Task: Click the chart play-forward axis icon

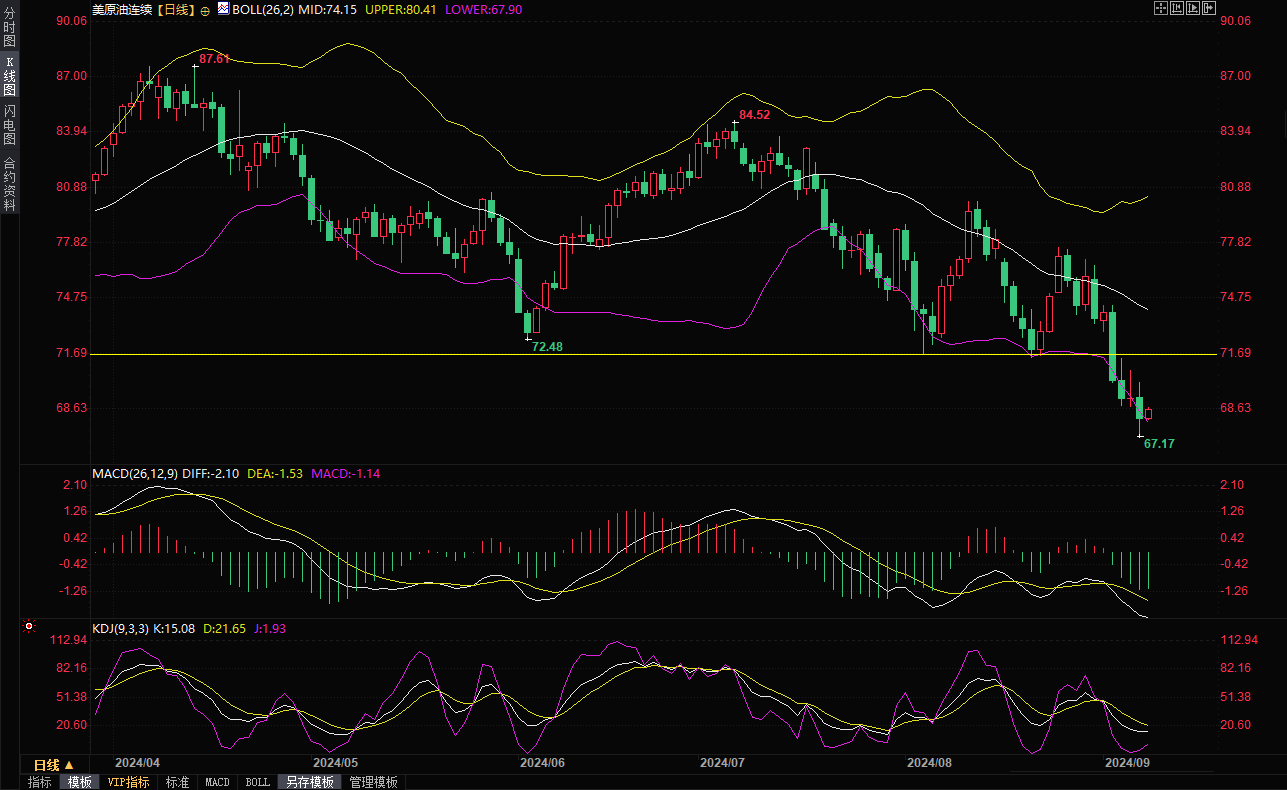Action: tap(1192, 9)
